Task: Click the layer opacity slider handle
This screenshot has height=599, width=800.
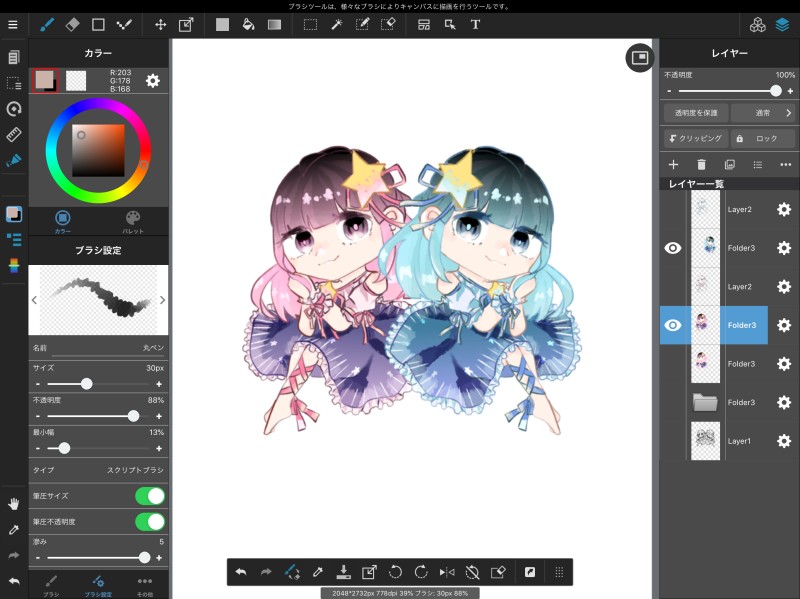Action: pos(776,91)
